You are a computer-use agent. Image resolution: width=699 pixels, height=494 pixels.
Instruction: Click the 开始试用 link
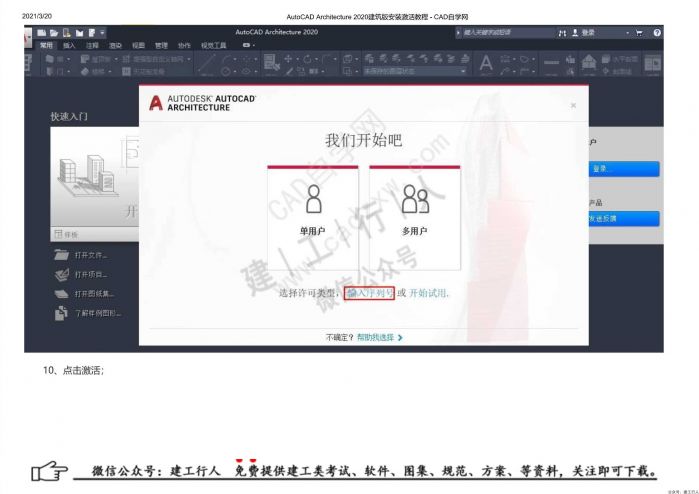tap(428, 293)
